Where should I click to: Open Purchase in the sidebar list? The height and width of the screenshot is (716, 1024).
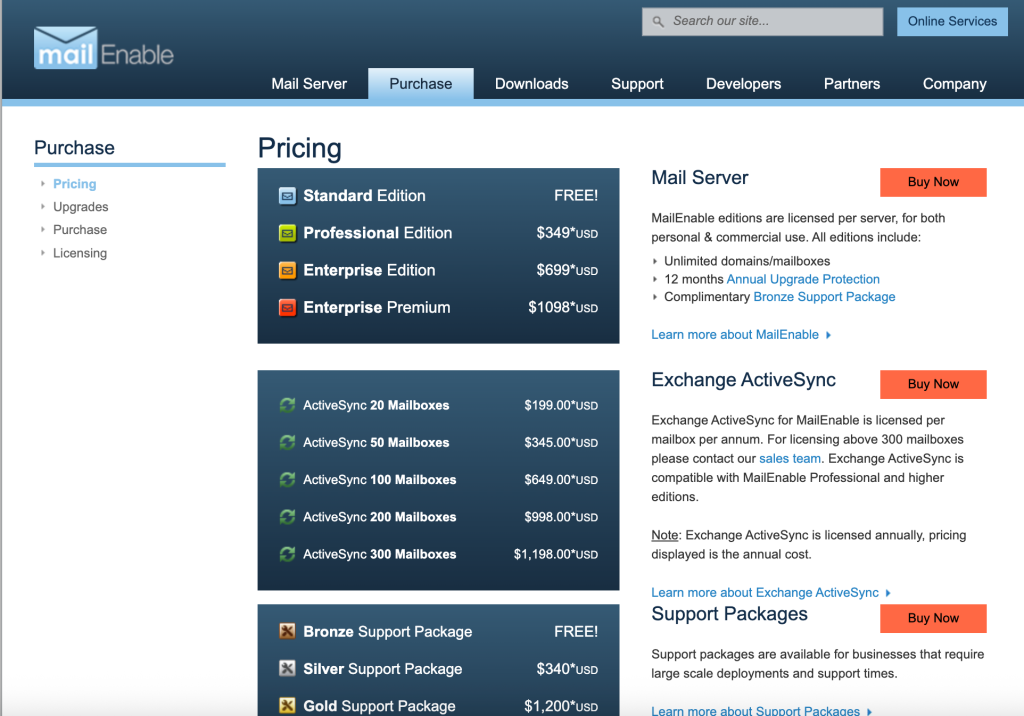click(x=80, y=229)
